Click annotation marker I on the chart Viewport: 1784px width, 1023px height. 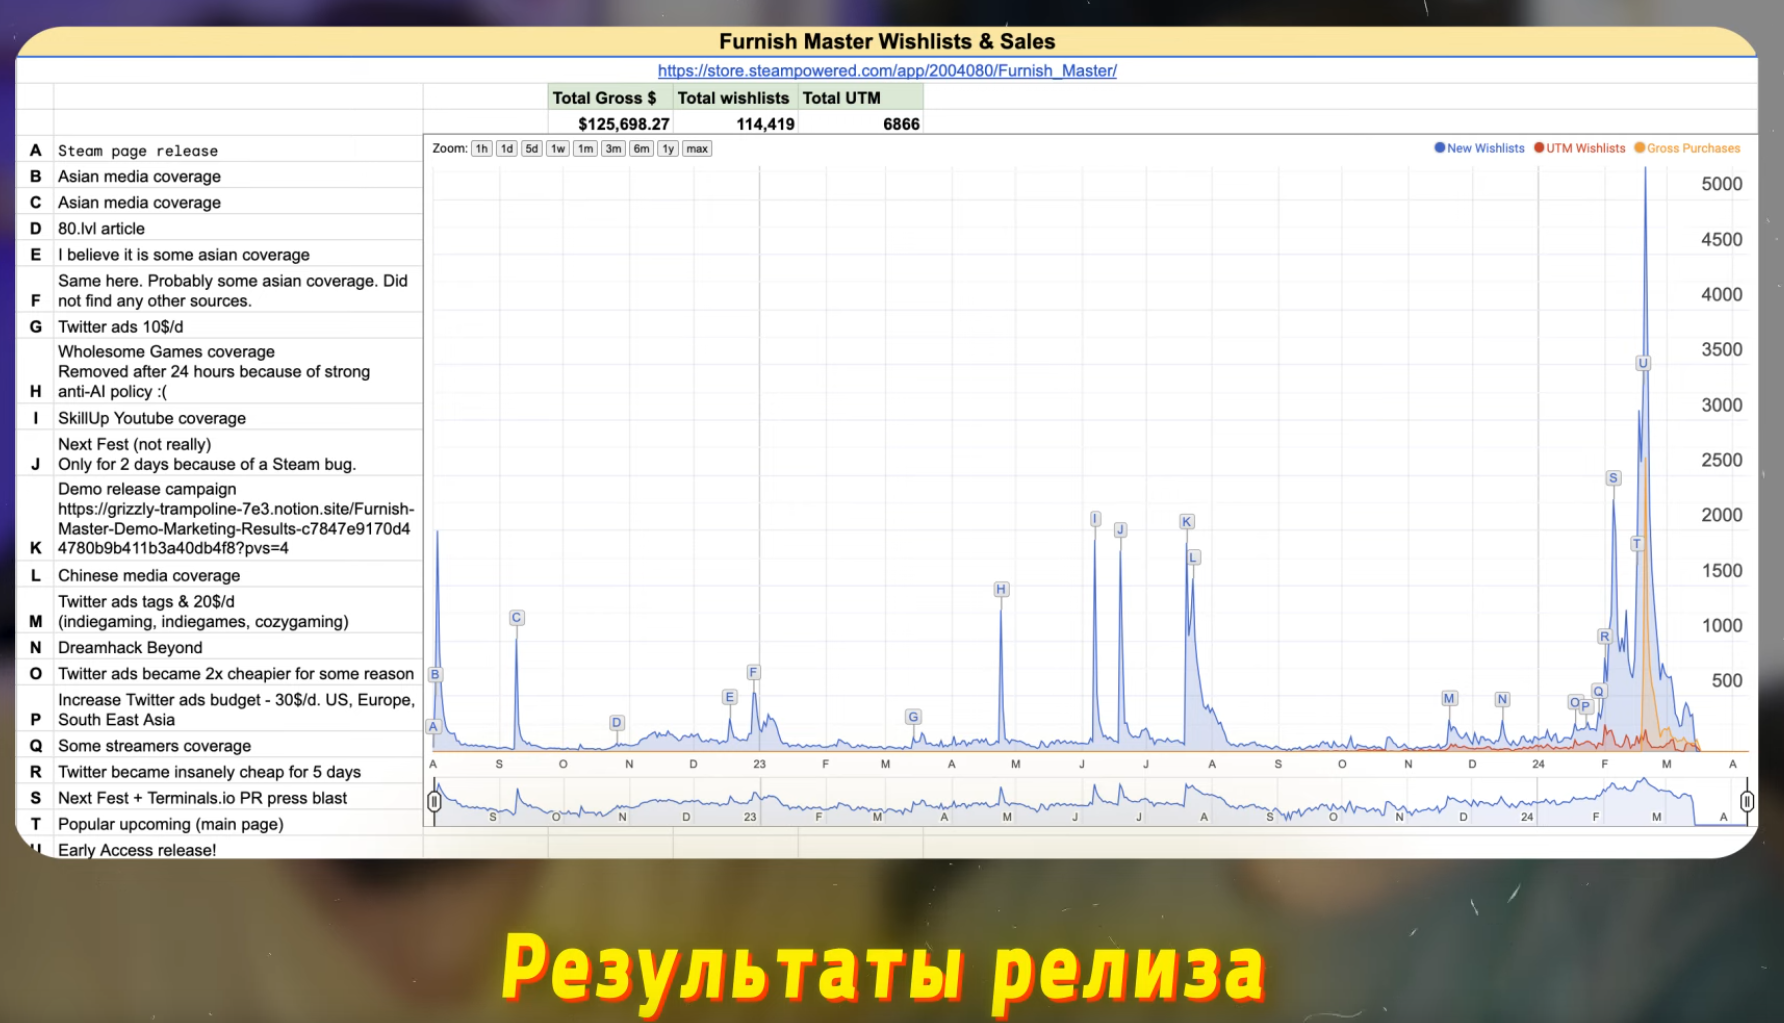[1095, 519]
